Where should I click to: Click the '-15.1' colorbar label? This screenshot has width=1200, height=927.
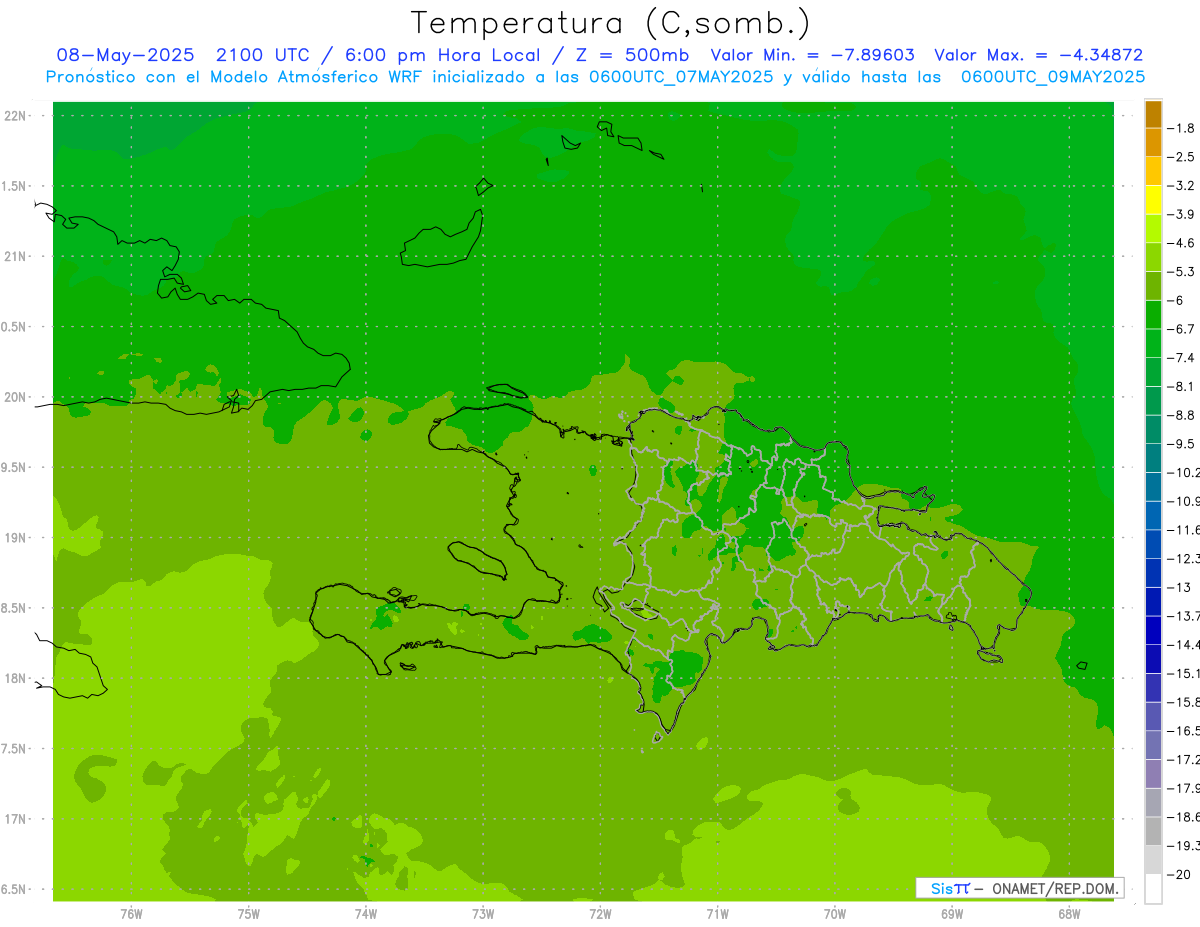click(1184, 673)
